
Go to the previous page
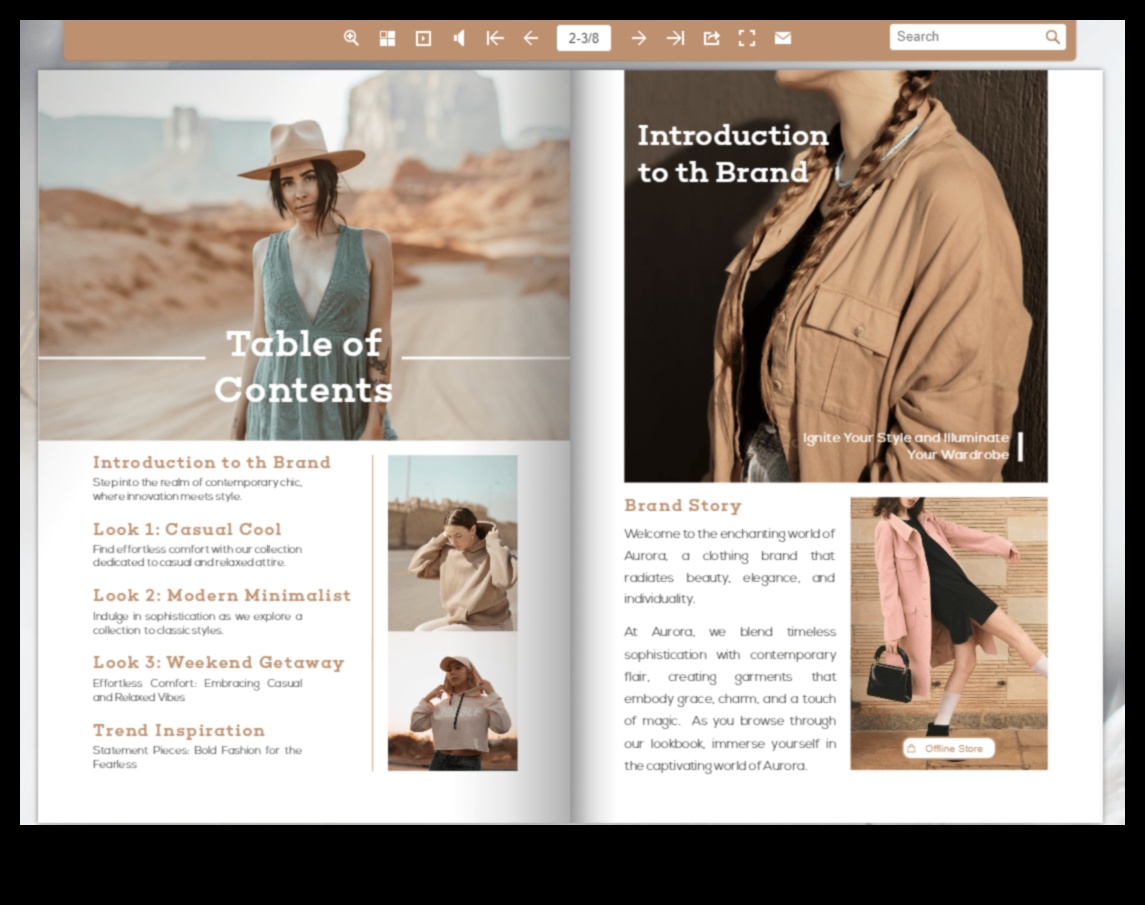click(x=531, y=38)
